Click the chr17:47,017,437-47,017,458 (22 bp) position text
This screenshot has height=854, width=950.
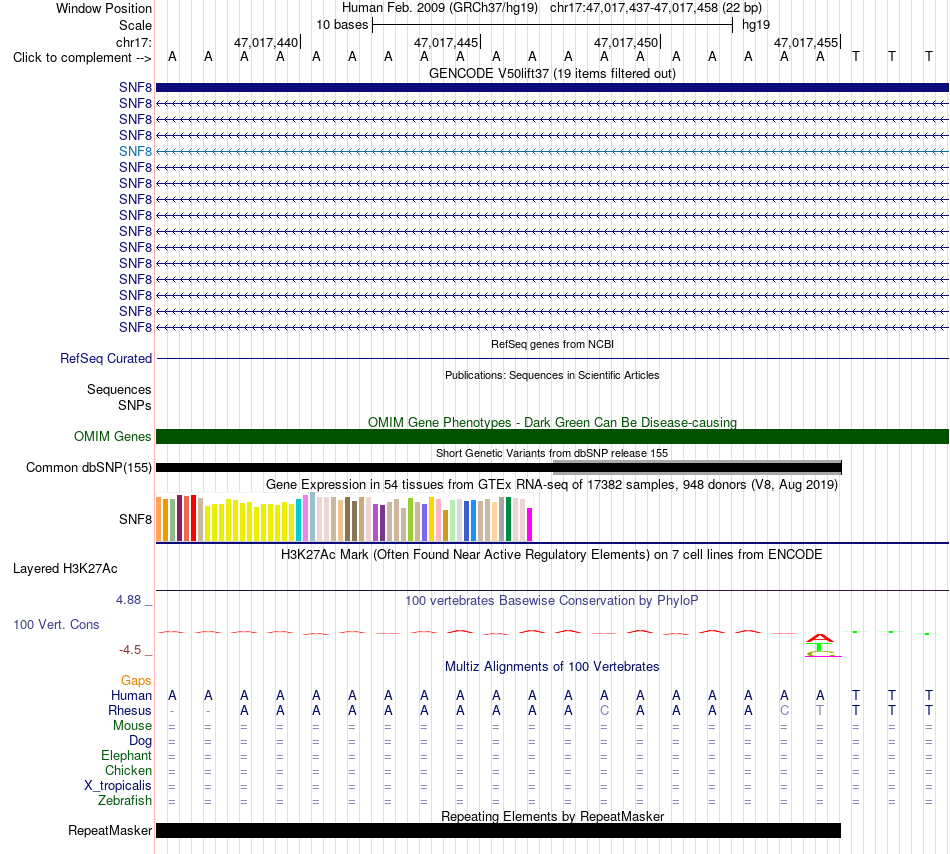tap(656, 8)
